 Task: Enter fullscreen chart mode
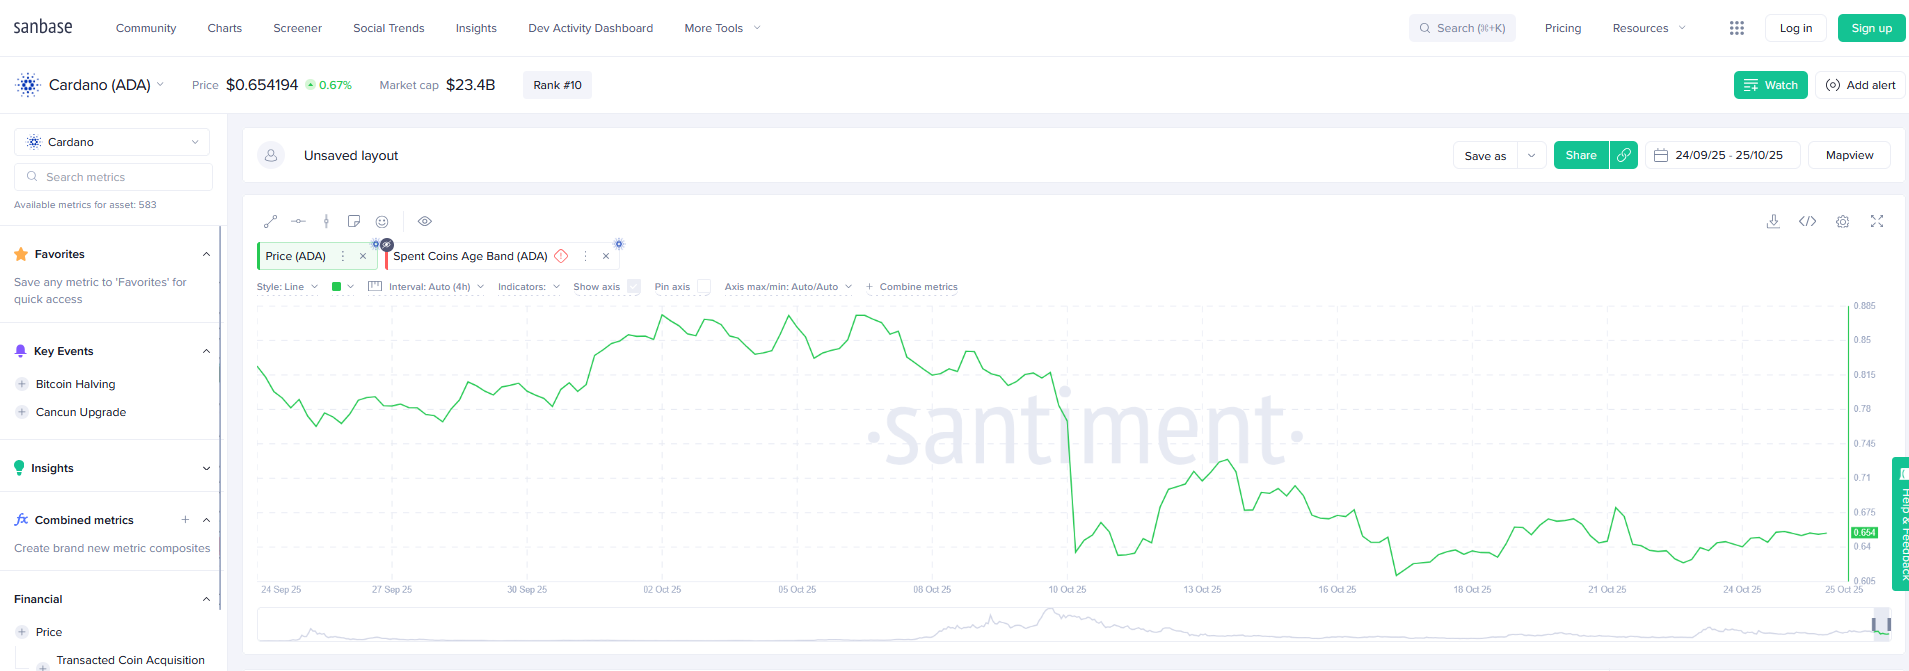1877,221
